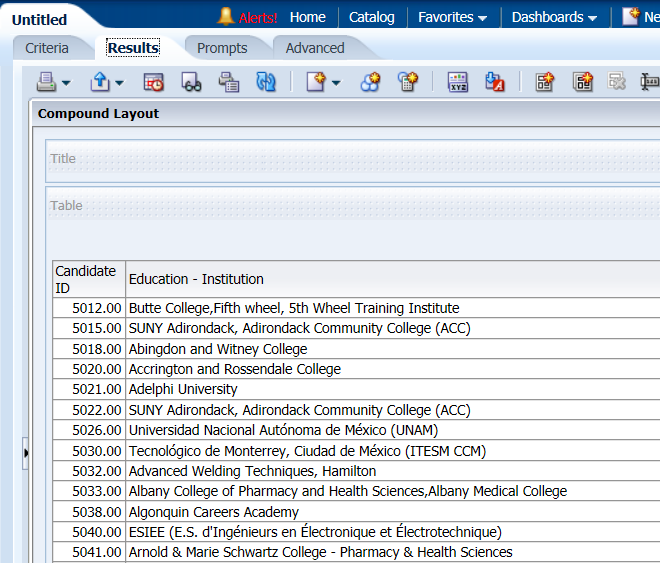
Task: Open Print and Export Options icon
Action: tap(229, 82)
